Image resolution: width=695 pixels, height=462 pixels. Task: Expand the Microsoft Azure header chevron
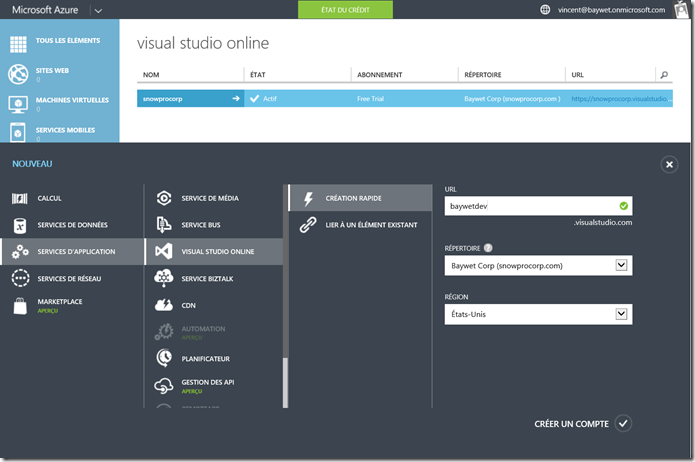[98, 10]
